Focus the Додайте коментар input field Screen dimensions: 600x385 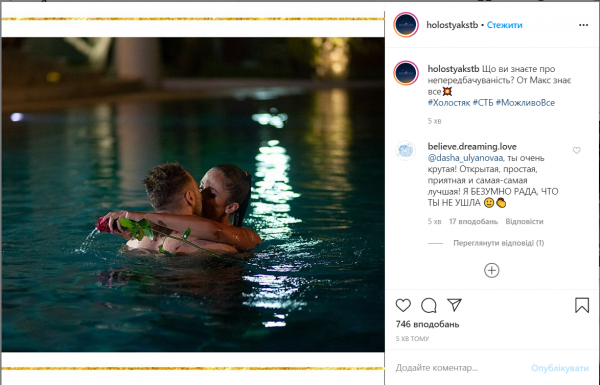point(459,368)
